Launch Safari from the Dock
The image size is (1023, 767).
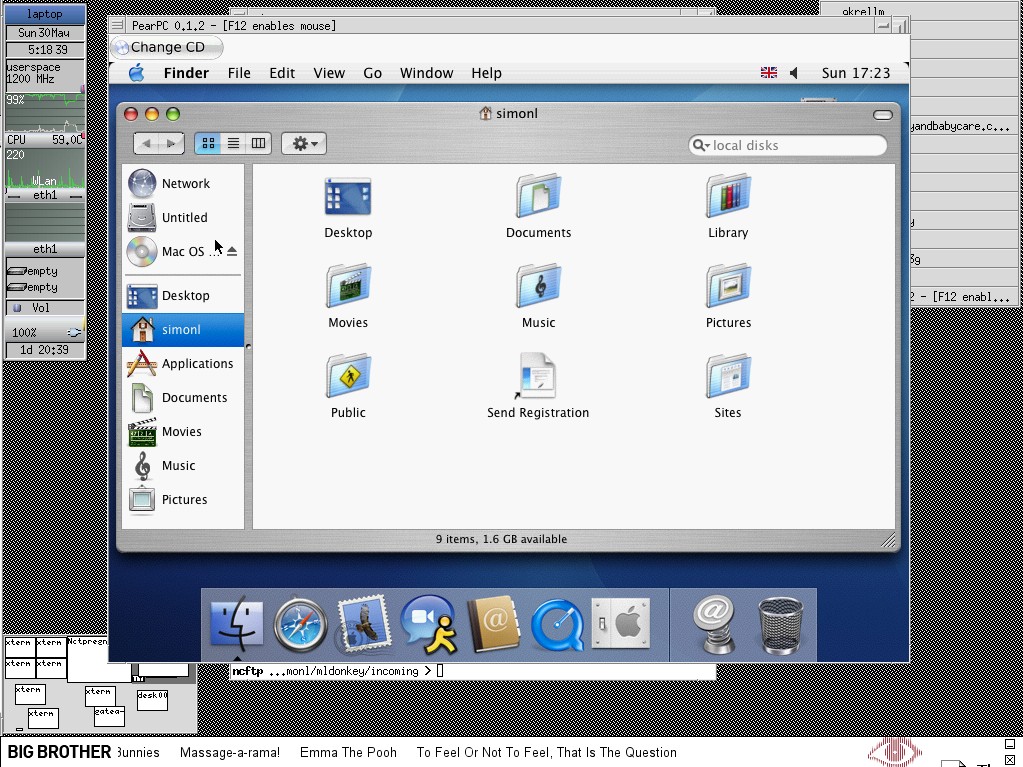[x=300, y=625]
